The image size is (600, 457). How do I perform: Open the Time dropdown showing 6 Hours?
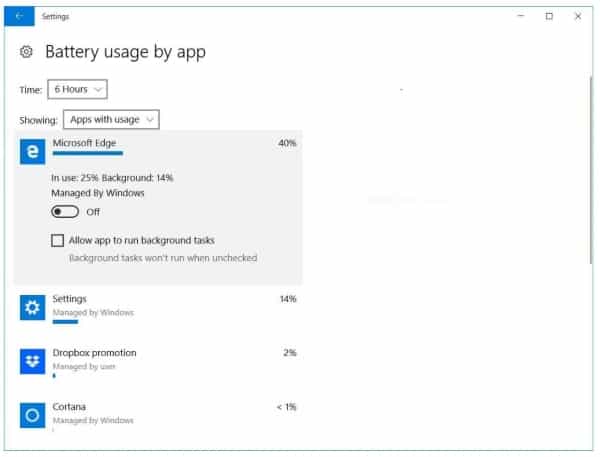click(x=77, y=90)
